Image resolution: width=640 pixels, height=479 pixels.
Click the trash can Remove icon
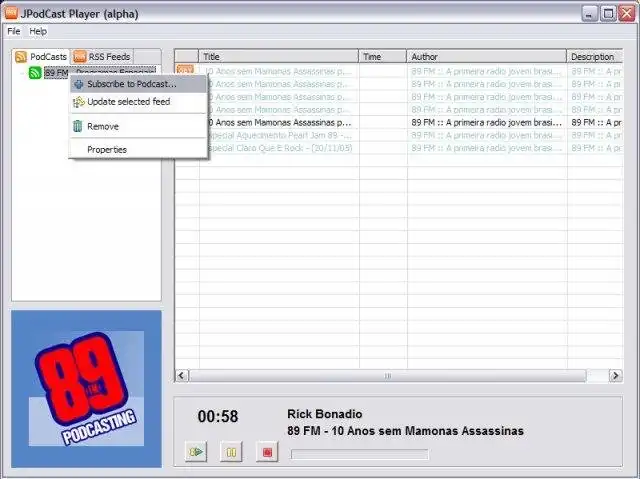78,126
